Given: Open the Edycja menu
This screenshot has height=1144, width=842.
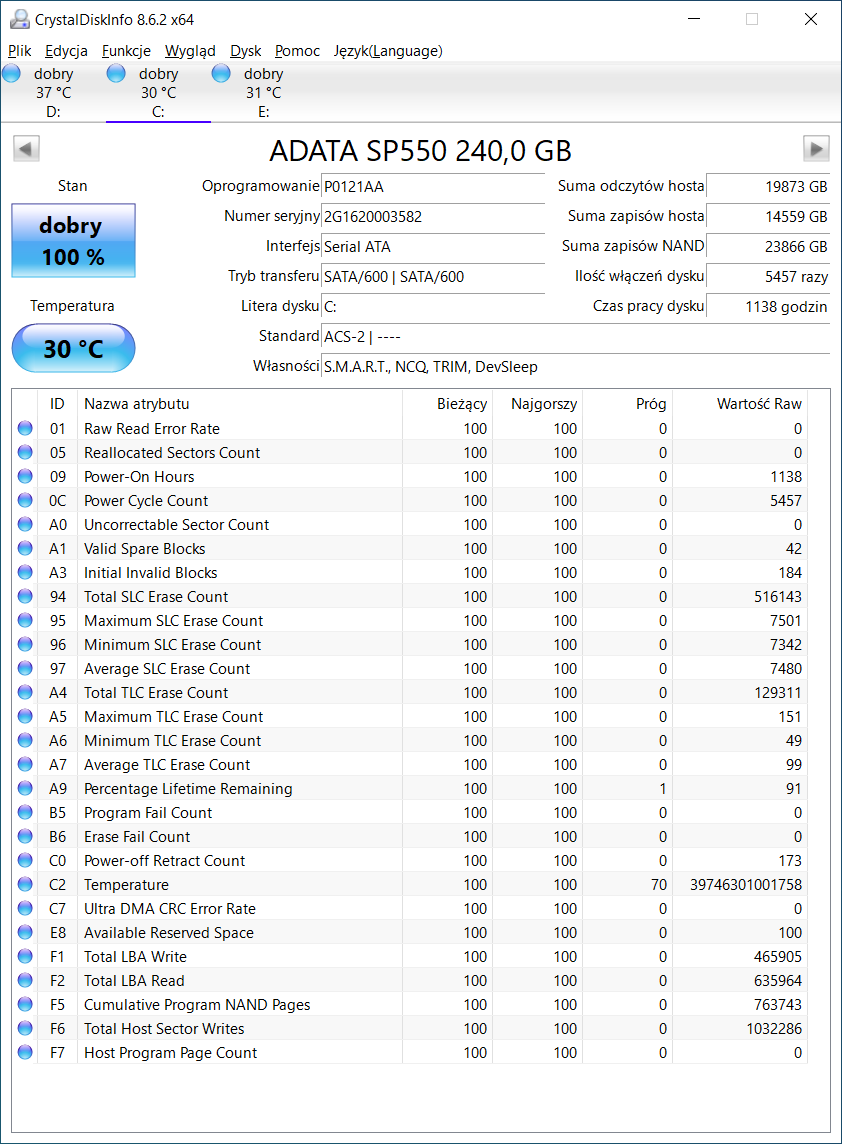Looking at the screenshot, I should coord(66,51).
